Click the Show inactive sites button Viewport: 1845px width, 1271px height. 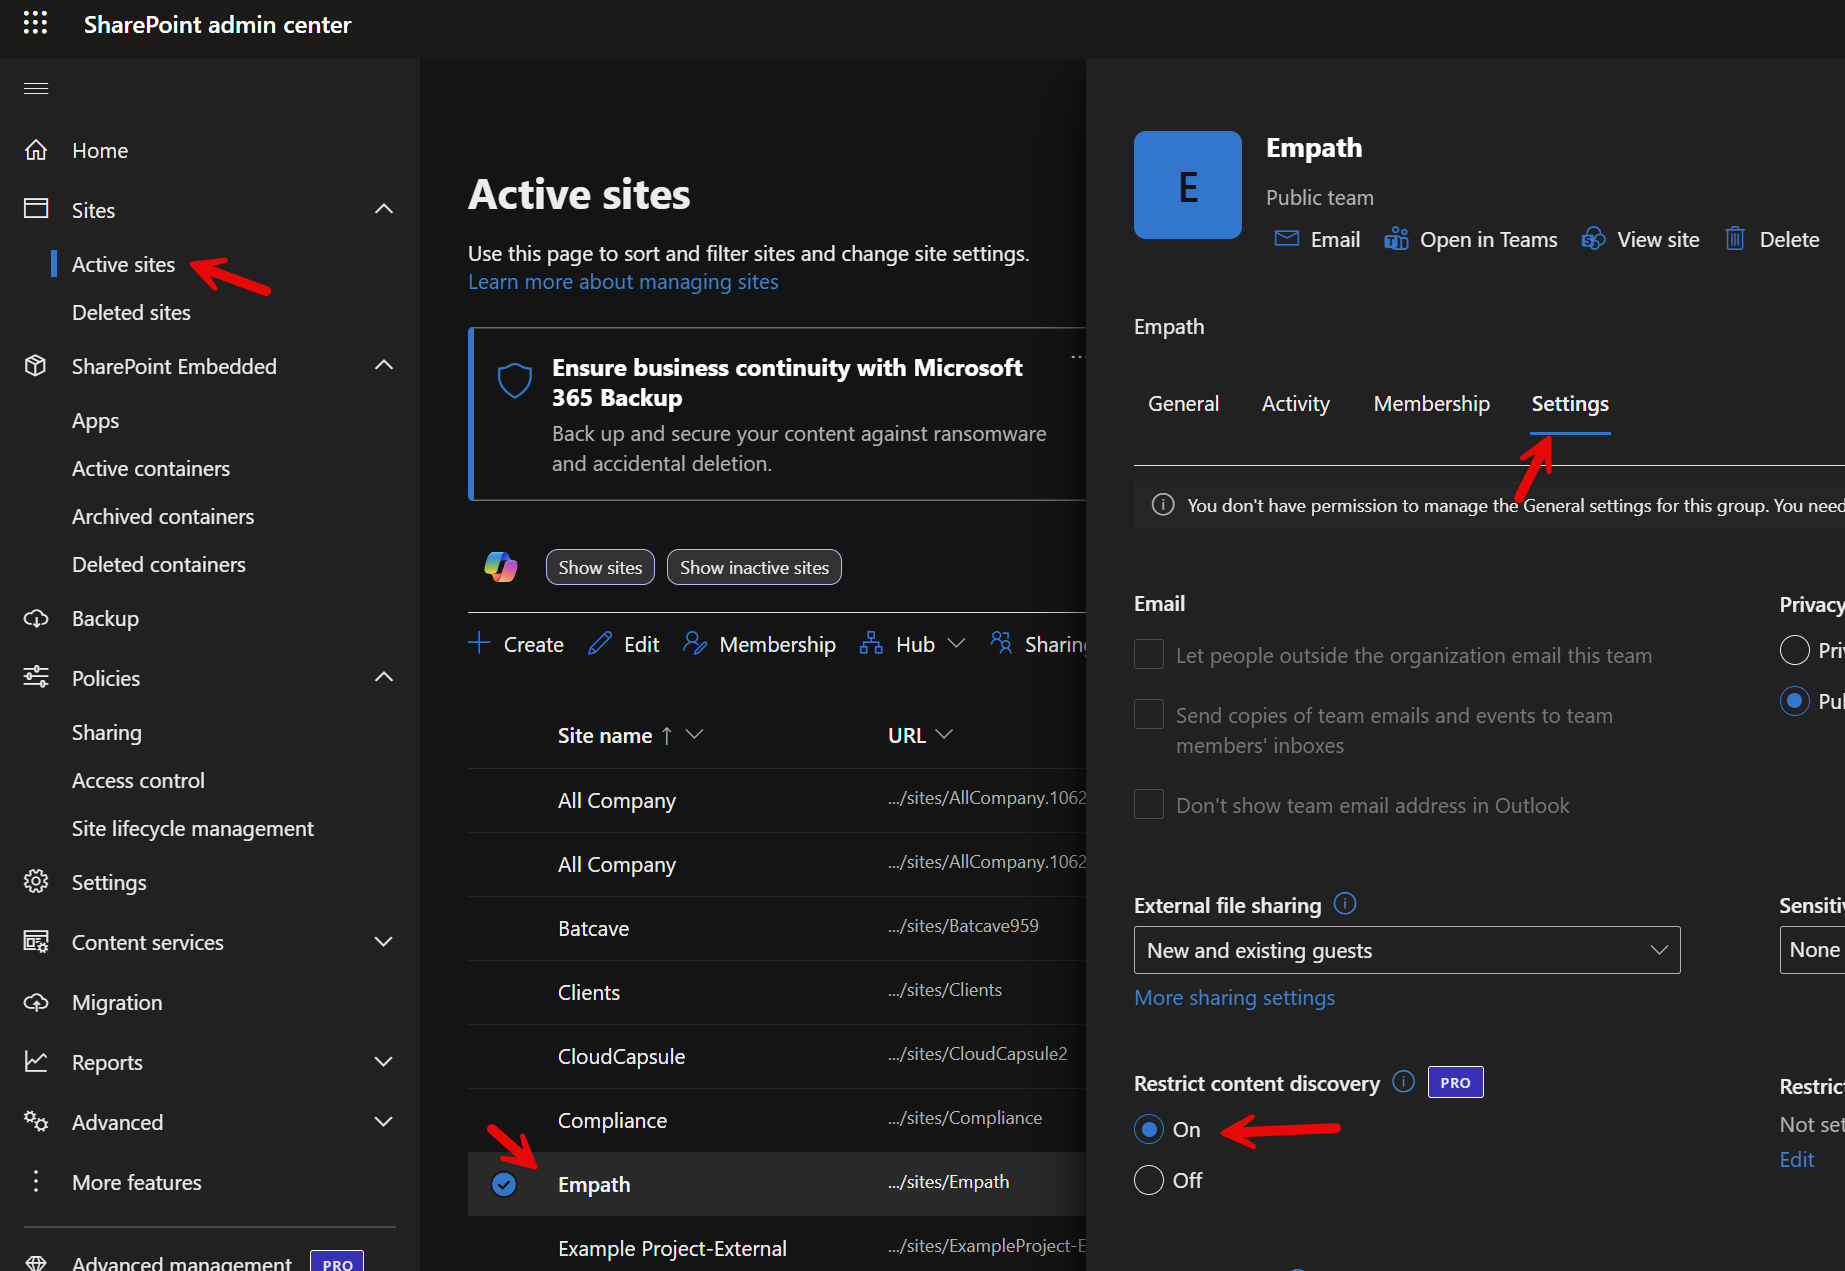754,567
